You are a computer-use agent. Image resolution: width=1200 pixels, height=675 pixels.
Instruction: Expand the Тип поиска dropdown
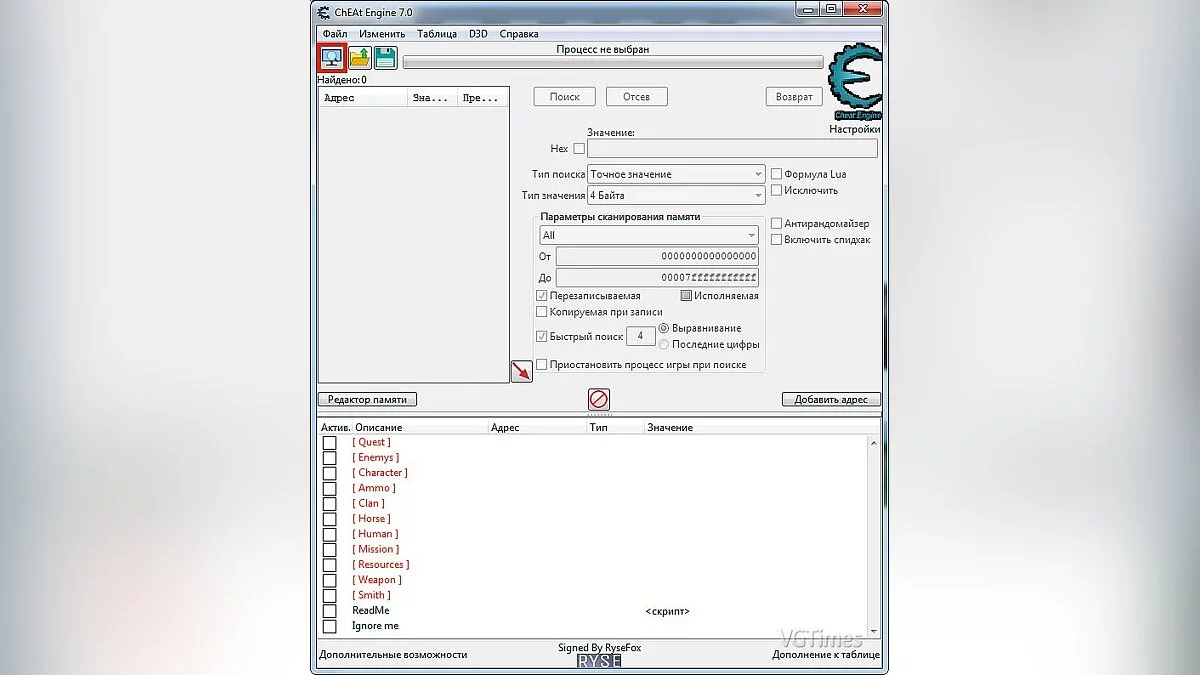(676, 174)
